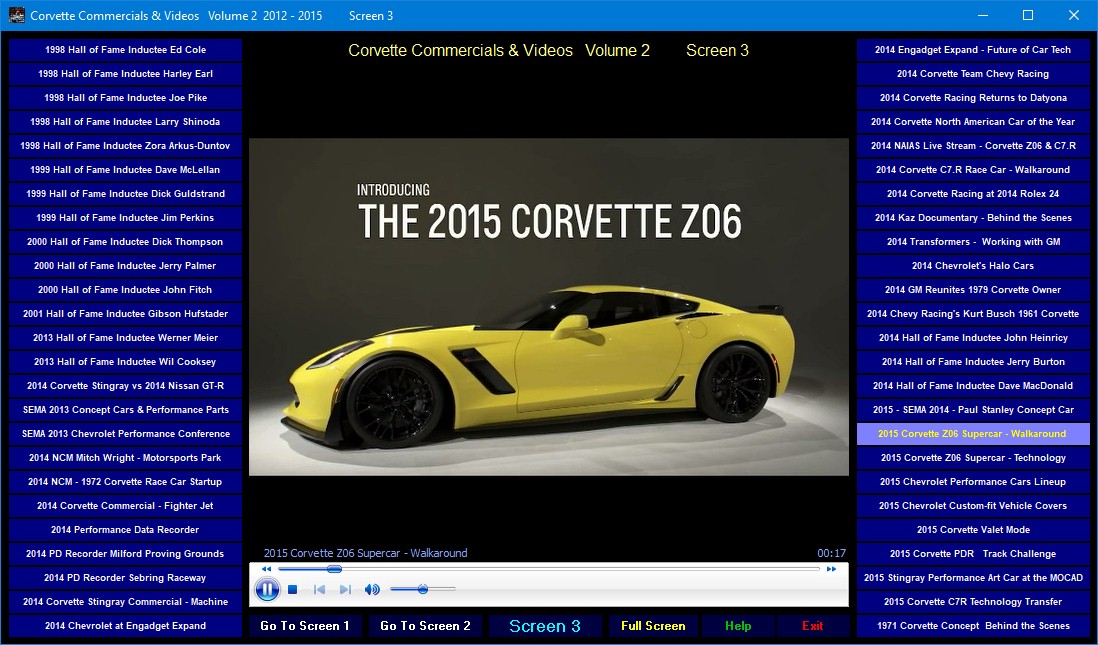Click the rewind double-arrow icon
Screen dimensions: 1098x645
(x=266, y=569)
